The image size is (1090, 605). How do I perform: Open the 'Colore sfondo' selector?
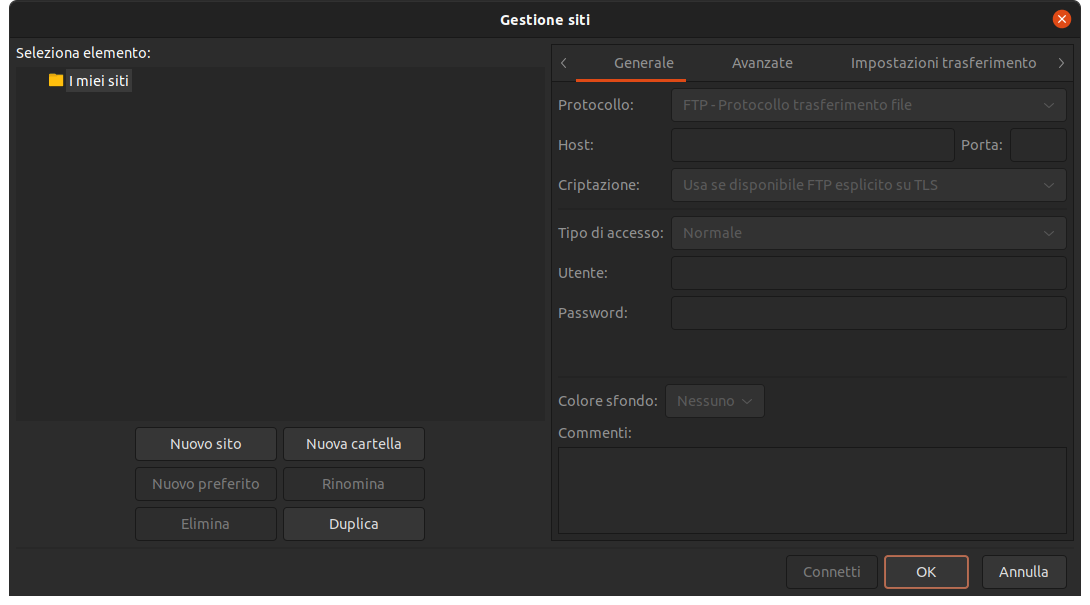(x=715, y=401)
